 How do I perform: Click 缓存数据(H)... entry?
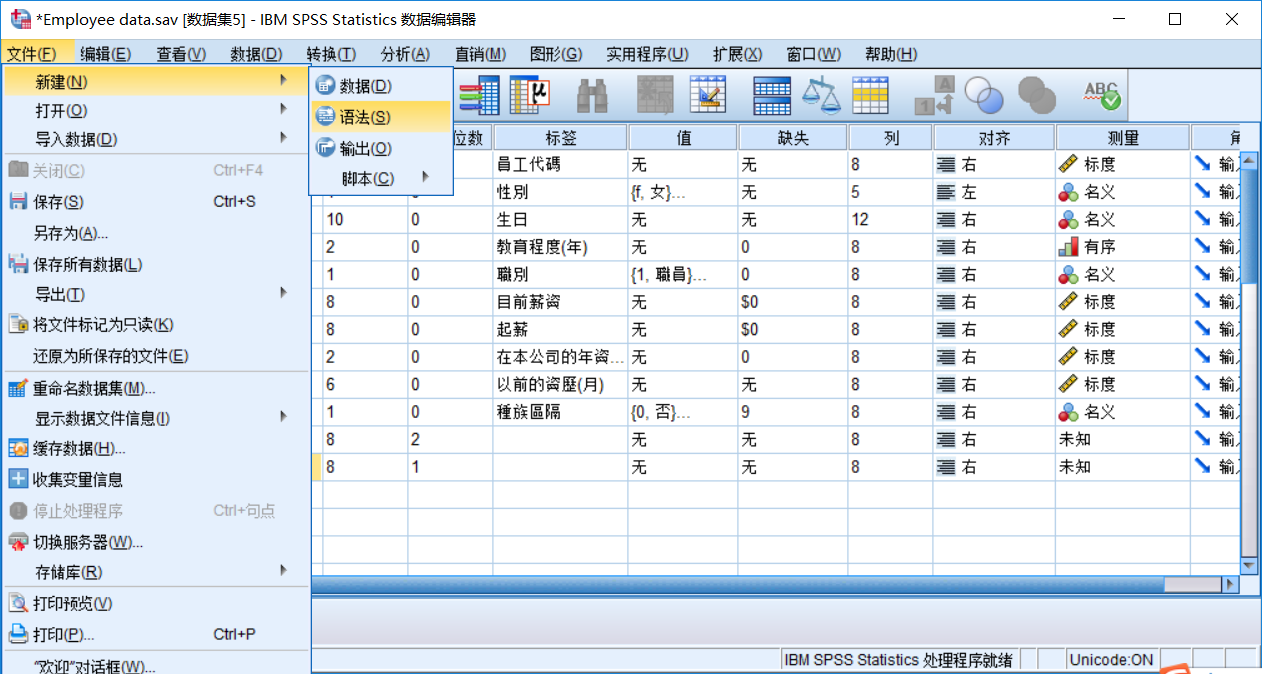[155, 448]
